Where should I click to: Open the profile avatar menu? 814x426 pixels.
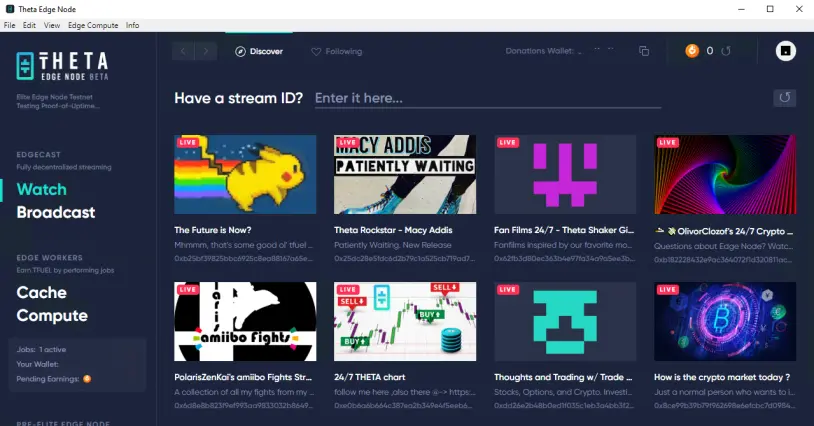pos(785,51)
